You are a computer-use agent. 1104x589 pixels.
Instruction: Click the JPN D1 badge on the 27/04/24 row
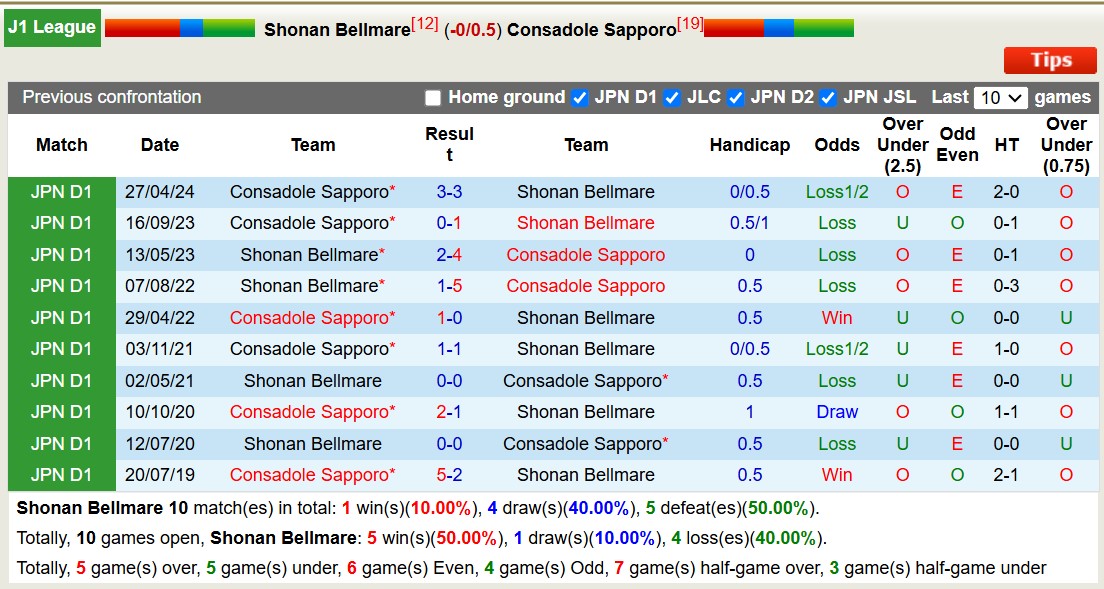61,192
